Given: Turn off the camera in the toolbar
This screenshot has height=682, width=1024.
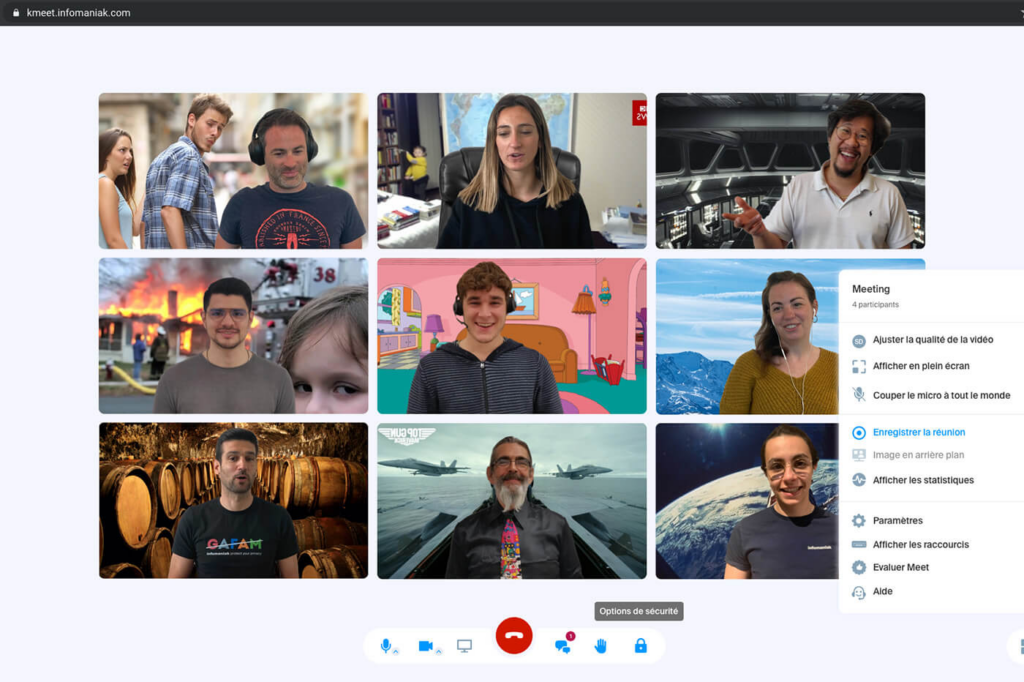Looking at the screenshot, I should point(425,646).
